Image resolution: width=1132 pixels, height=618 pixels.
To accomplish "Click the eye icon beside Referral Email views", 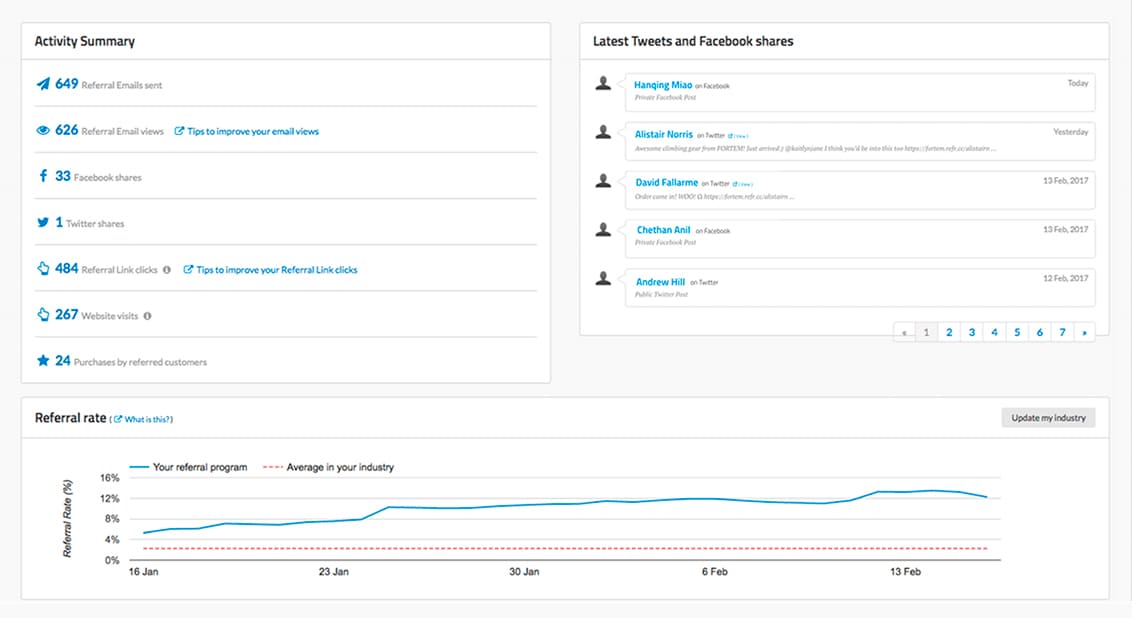I will pyautogui.click(x=43, y=130).
